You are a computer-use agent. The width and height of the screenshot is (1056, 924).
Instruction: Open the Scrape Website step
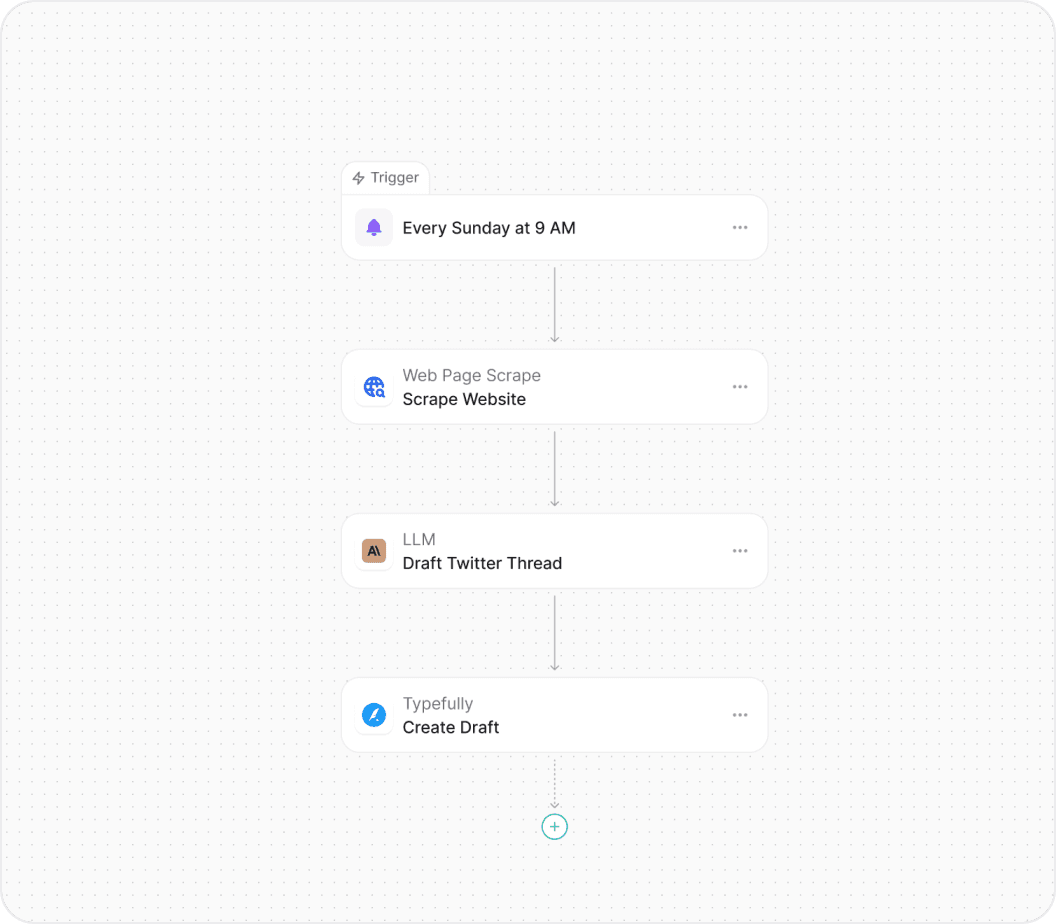[554, 387]
